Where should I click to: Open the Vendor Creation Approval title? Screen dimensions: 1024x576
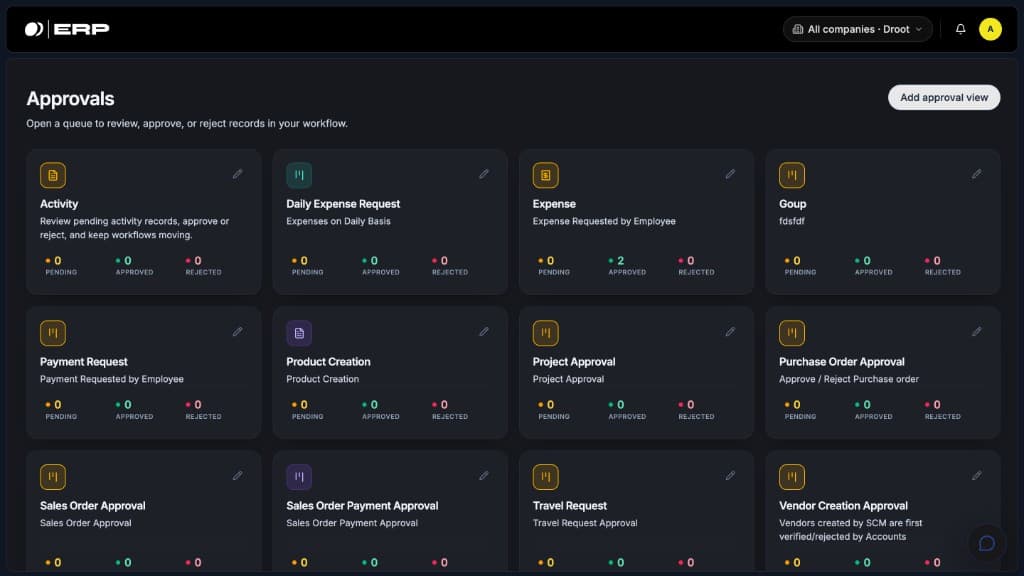coord(843,505)
